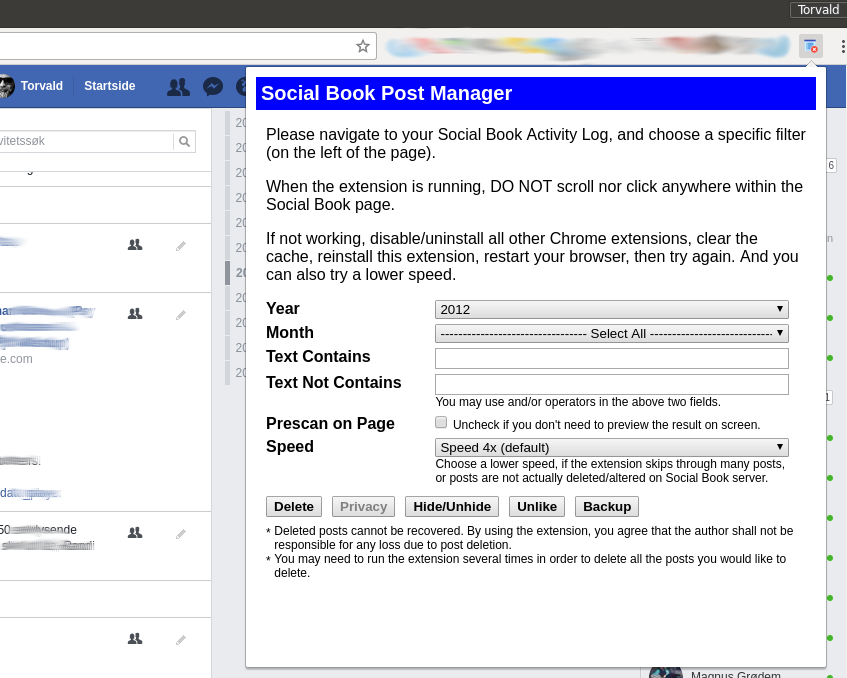Click the Delete button in the extension panel
Screen dimensions: 847x678
tap(293, 506)
